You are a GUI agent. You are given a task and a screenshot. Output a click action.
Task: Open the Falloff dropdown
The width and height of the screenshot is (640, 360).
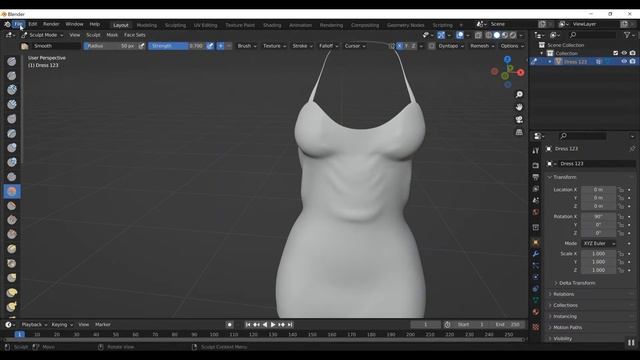[x=329, y=46]
